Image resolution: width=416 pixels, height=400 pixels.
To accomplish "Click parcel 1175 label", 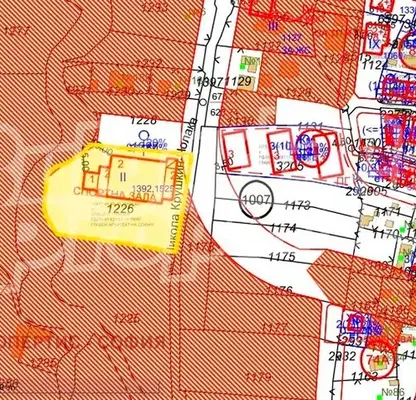I will (x=282, y=256).
